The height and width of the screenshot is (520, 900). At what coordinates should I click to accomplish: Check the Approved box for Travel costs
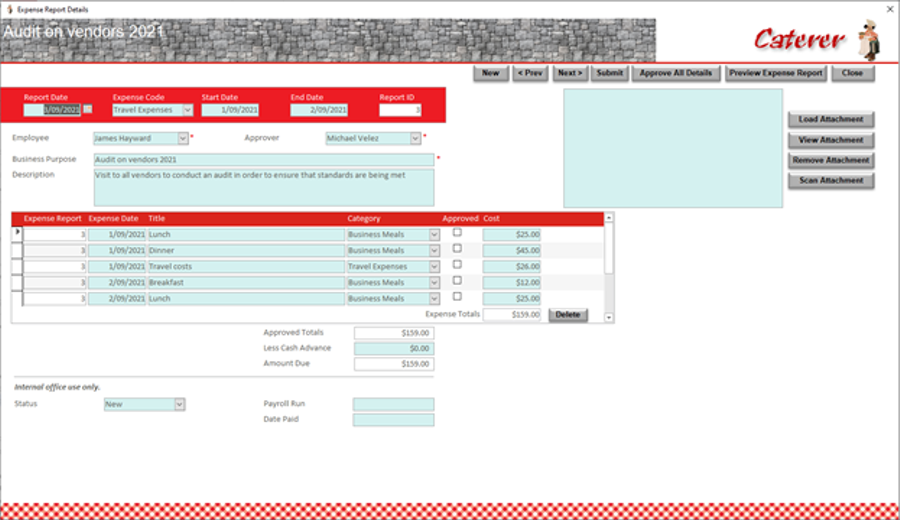(457, 265)
